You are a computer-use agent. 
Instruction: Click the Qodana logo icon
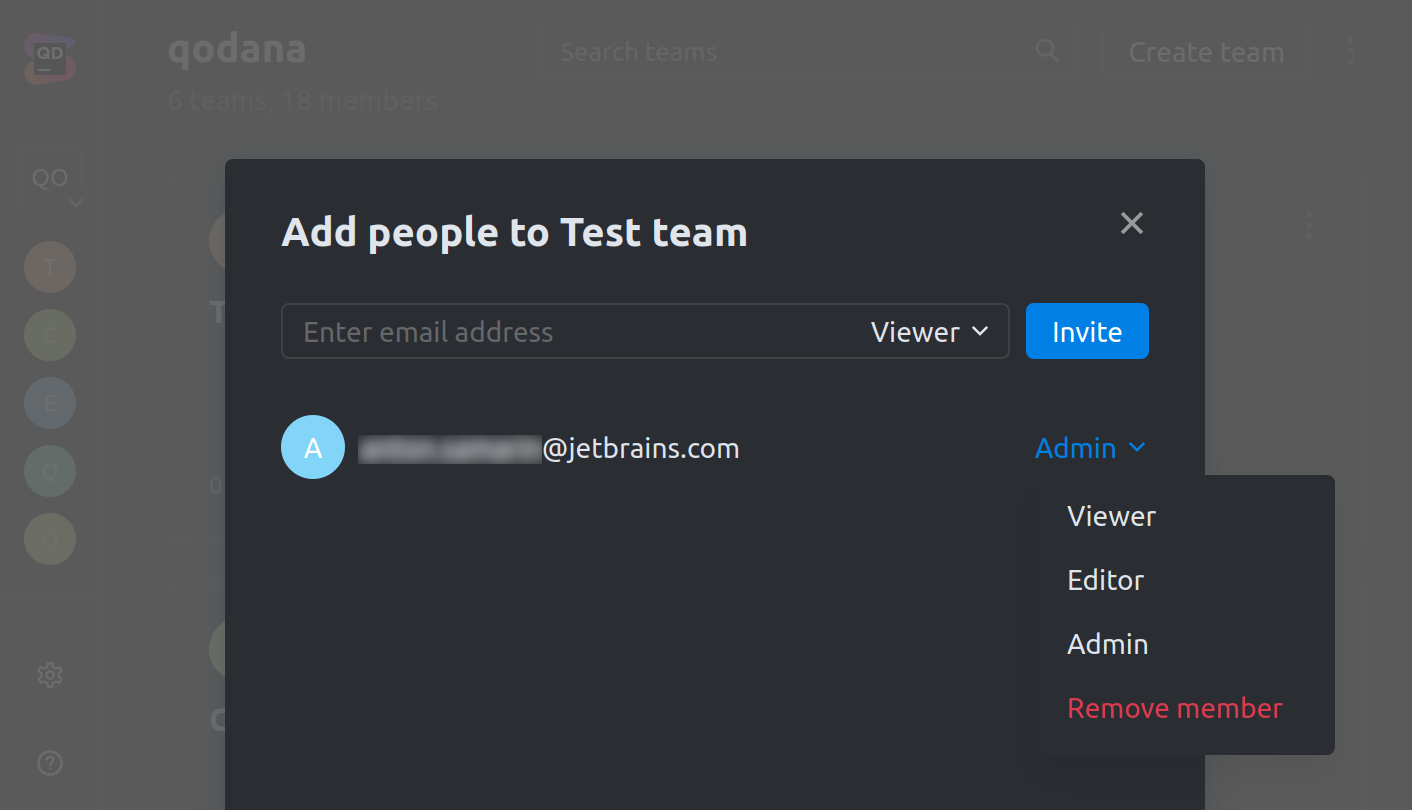coord(49,57)
